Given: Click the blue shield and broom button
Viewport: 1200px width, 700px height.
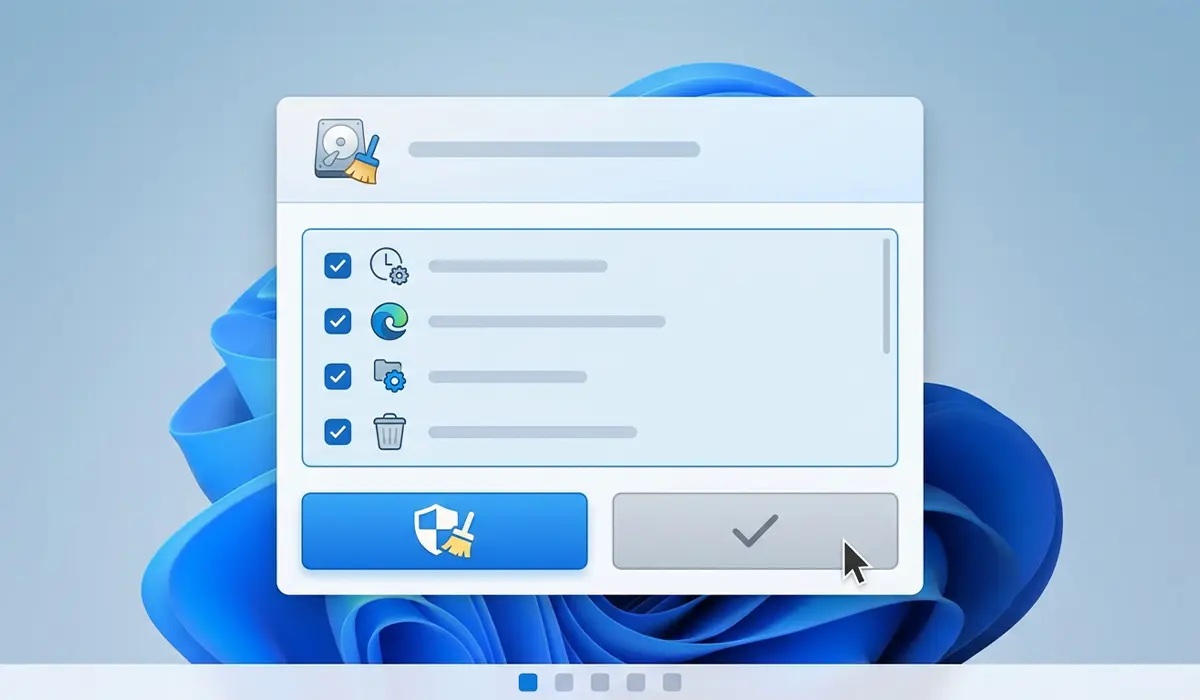Looking at the screenshot, I should [444, 531].
